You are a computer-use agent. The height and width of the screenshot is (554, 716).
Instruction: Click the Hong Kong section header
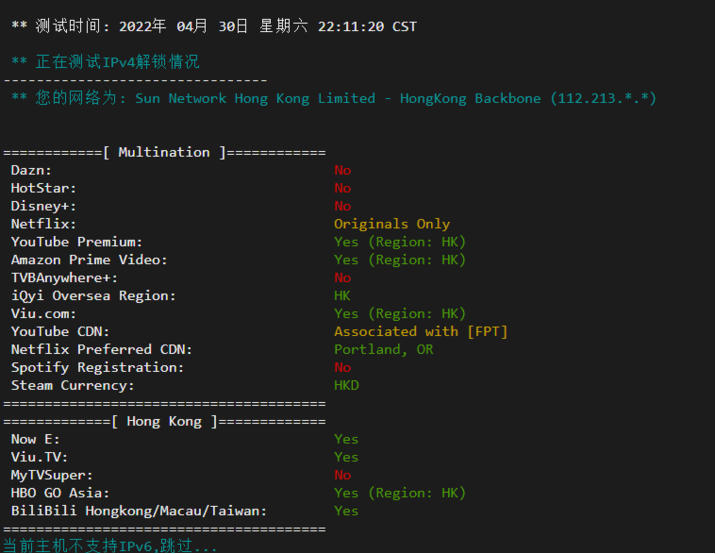[164, 421]
